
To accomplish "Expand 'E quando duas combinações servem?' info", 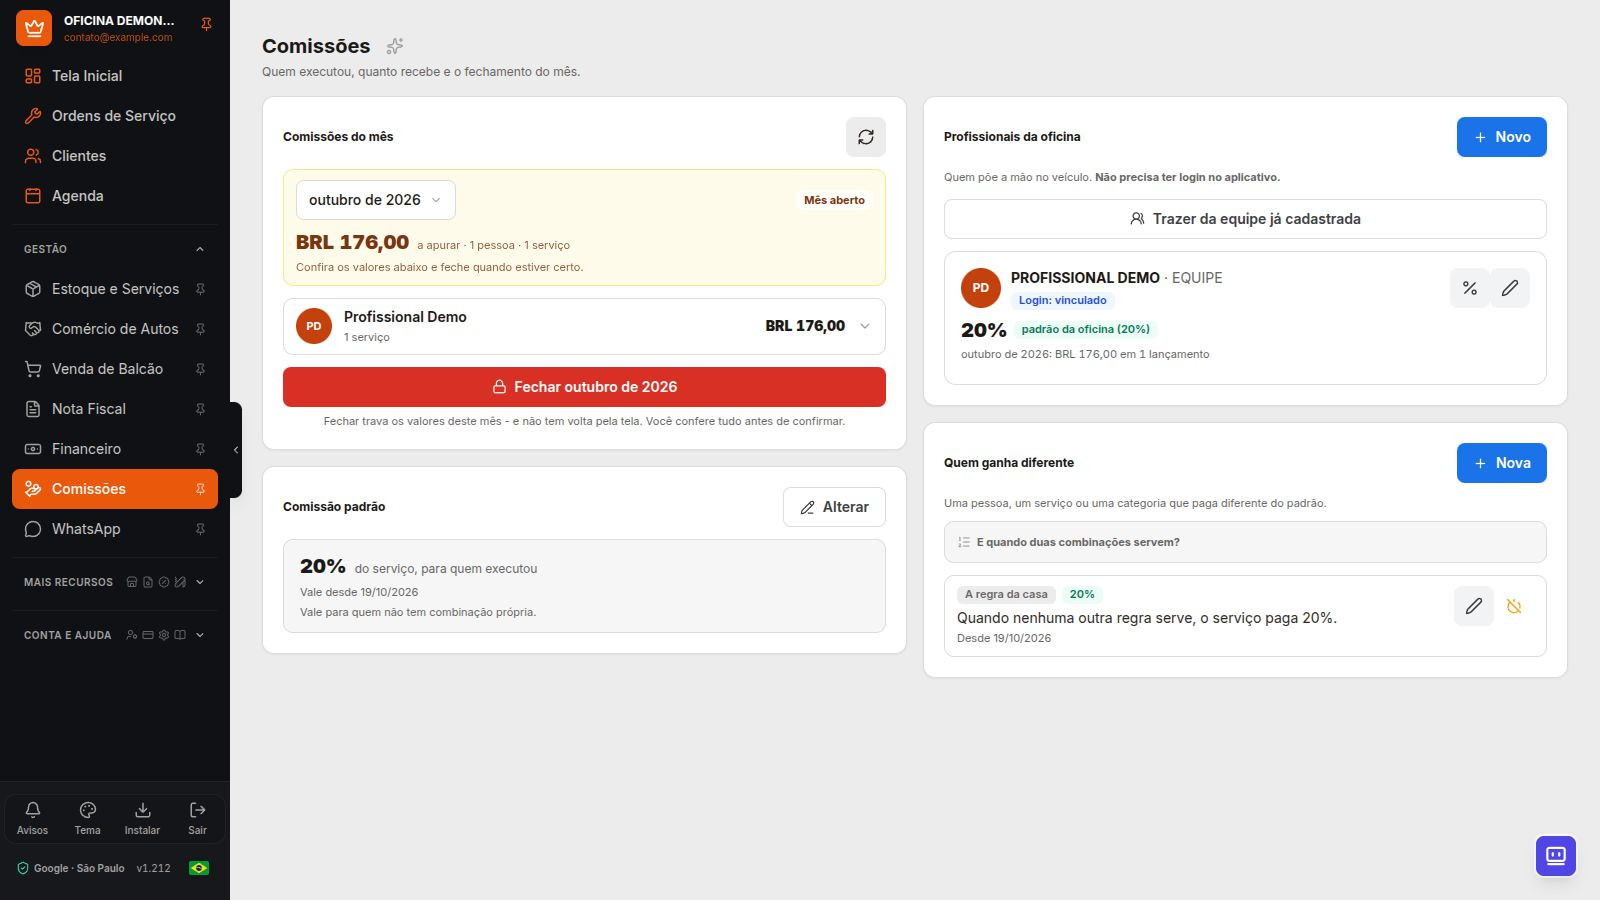I will point(1245,542).
